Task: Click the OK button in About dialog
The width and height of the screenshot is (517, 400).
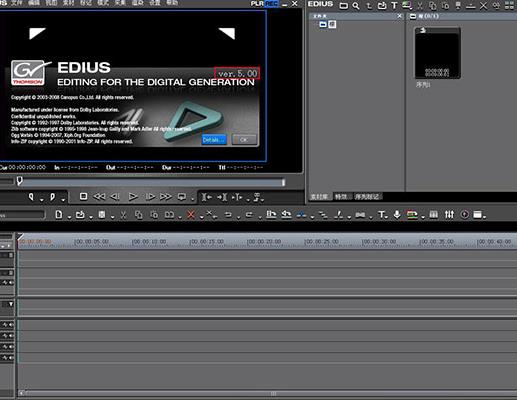Action: pos(244,140)
